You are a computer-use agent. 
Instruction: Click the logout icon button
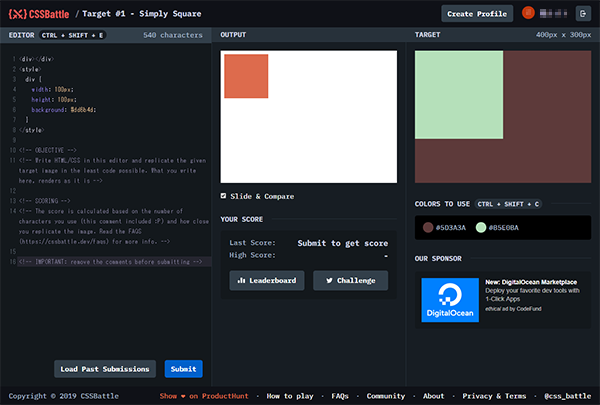[583, 14]
